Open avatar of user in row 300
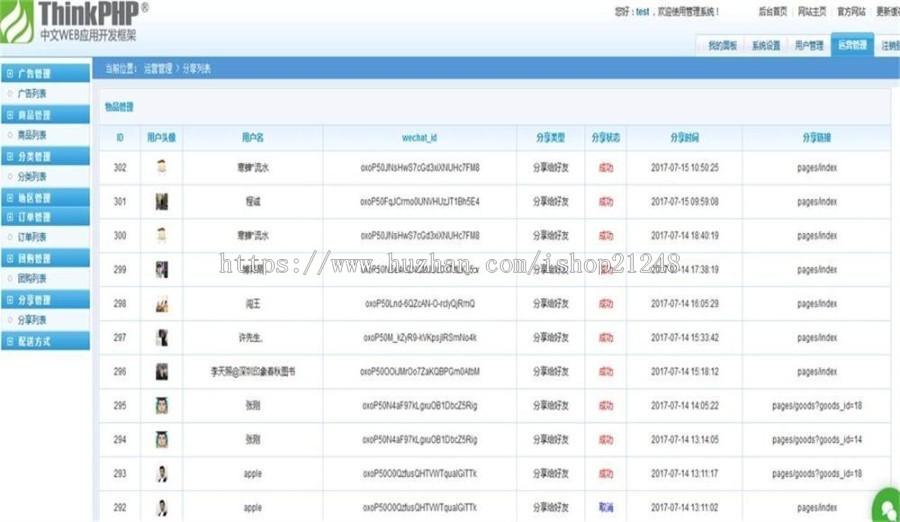900x522 pixels. pyautogui.click(x=162, y=235)
